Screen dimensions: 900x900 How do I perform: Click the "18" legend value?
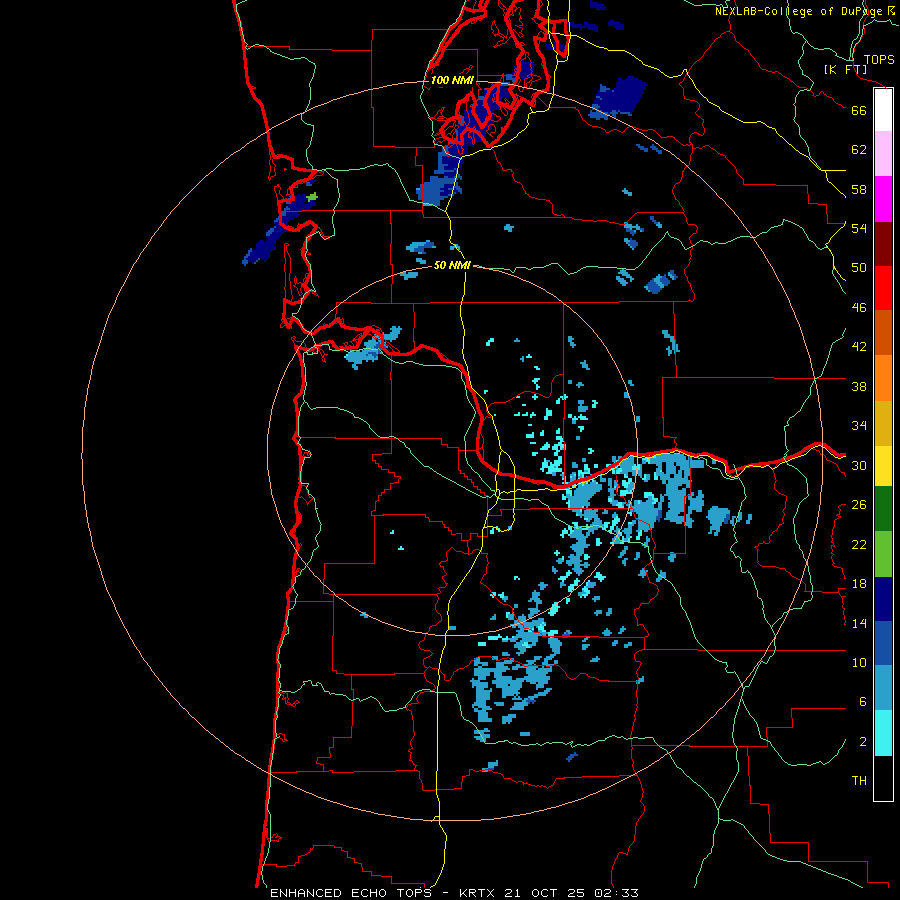point(859,584)
